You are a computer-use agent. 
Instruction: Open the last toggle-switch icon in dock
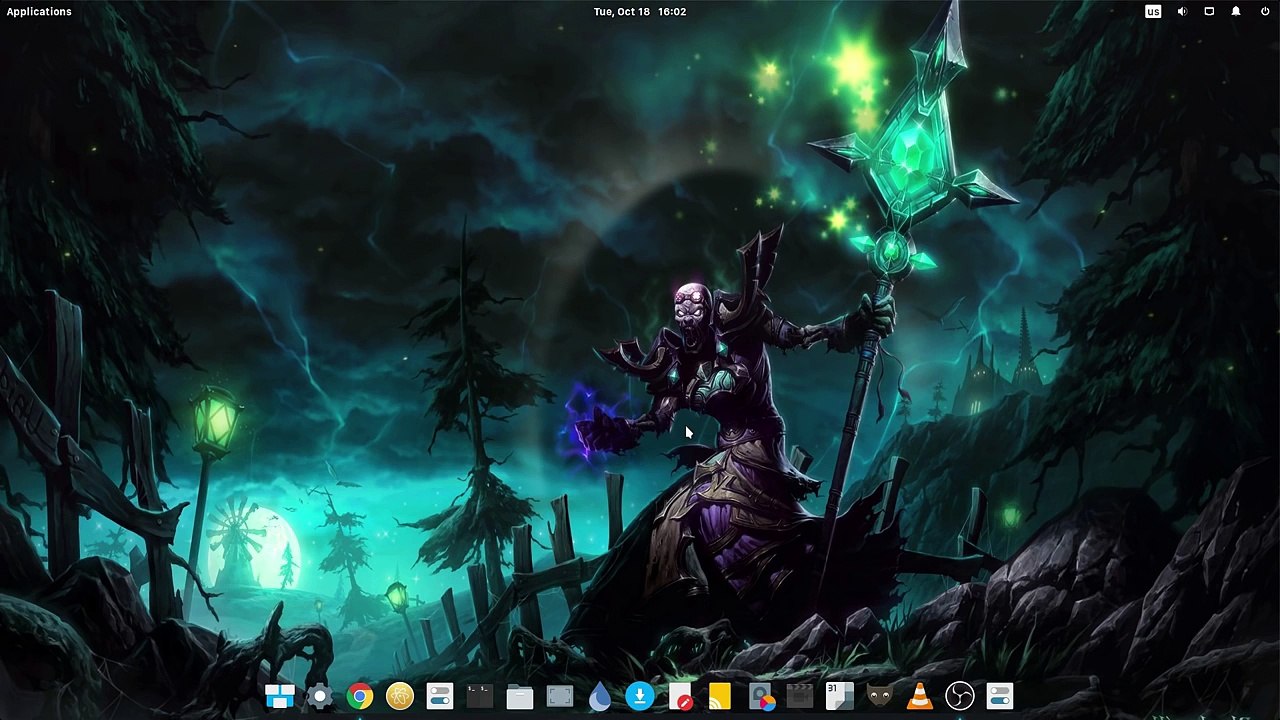click(1000, 696)
